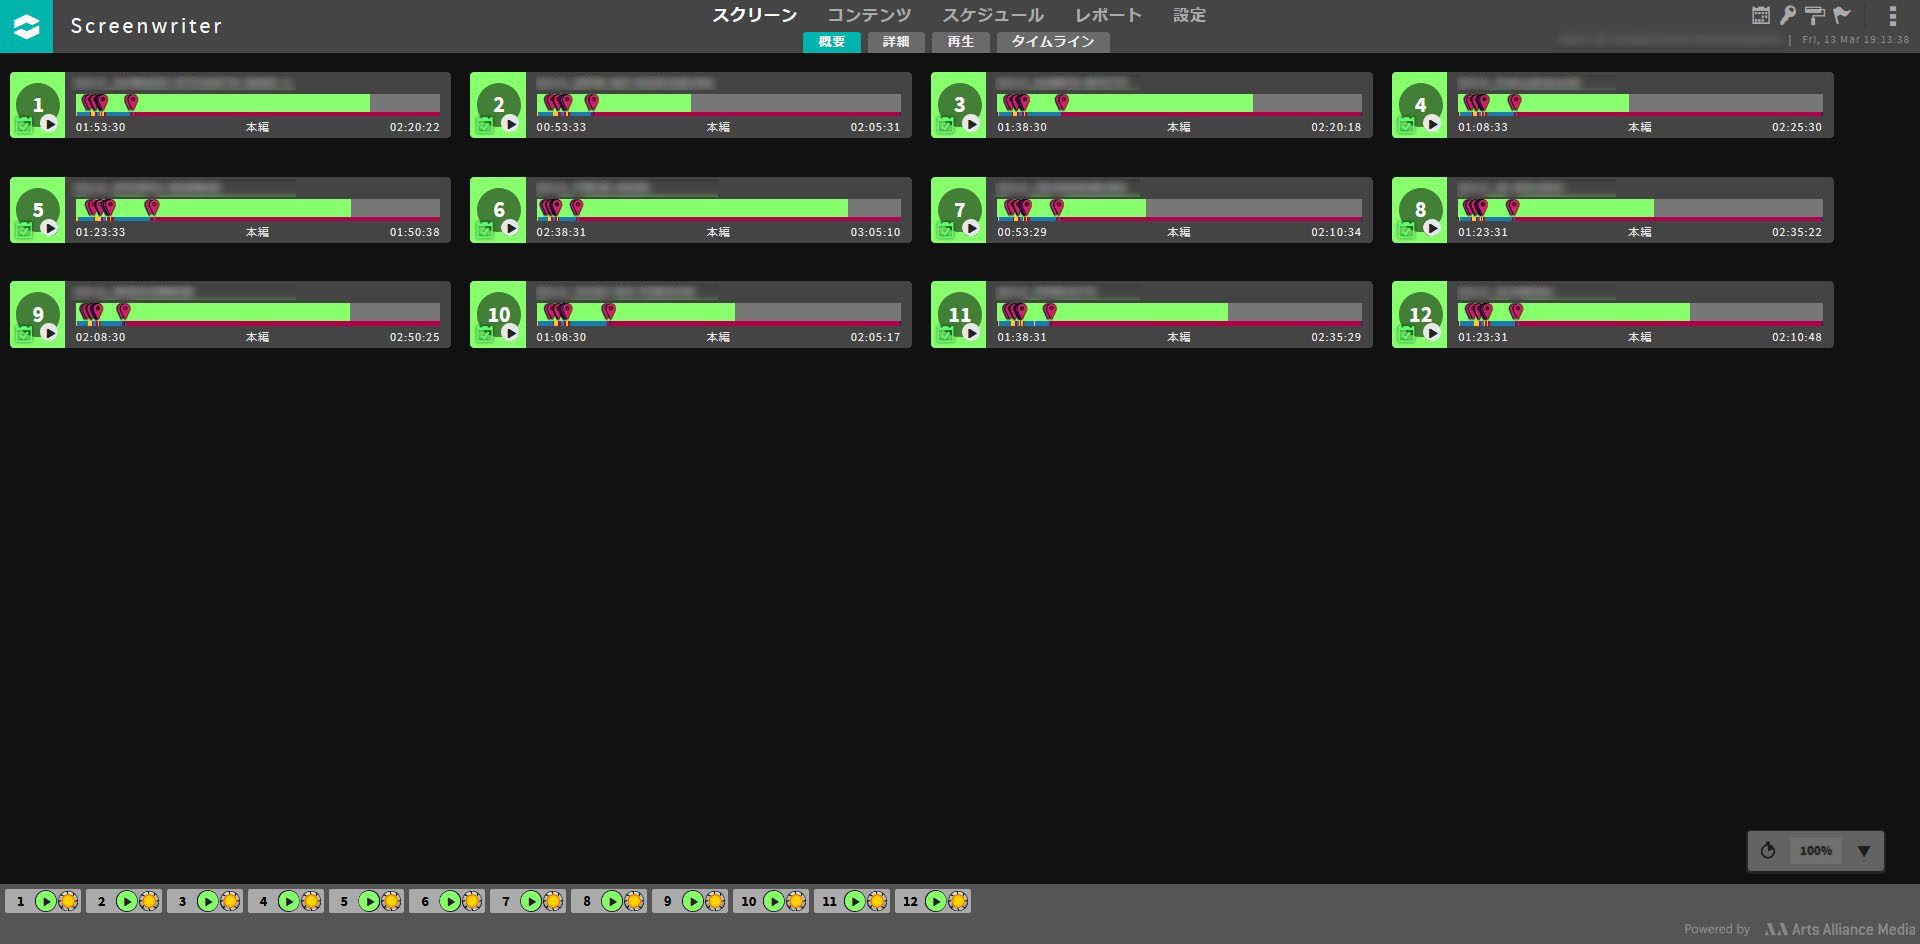The width and height of the screenshot is (1920, 944).
Task: Click the 100% zoom value field
Action: pos(1816,851)
